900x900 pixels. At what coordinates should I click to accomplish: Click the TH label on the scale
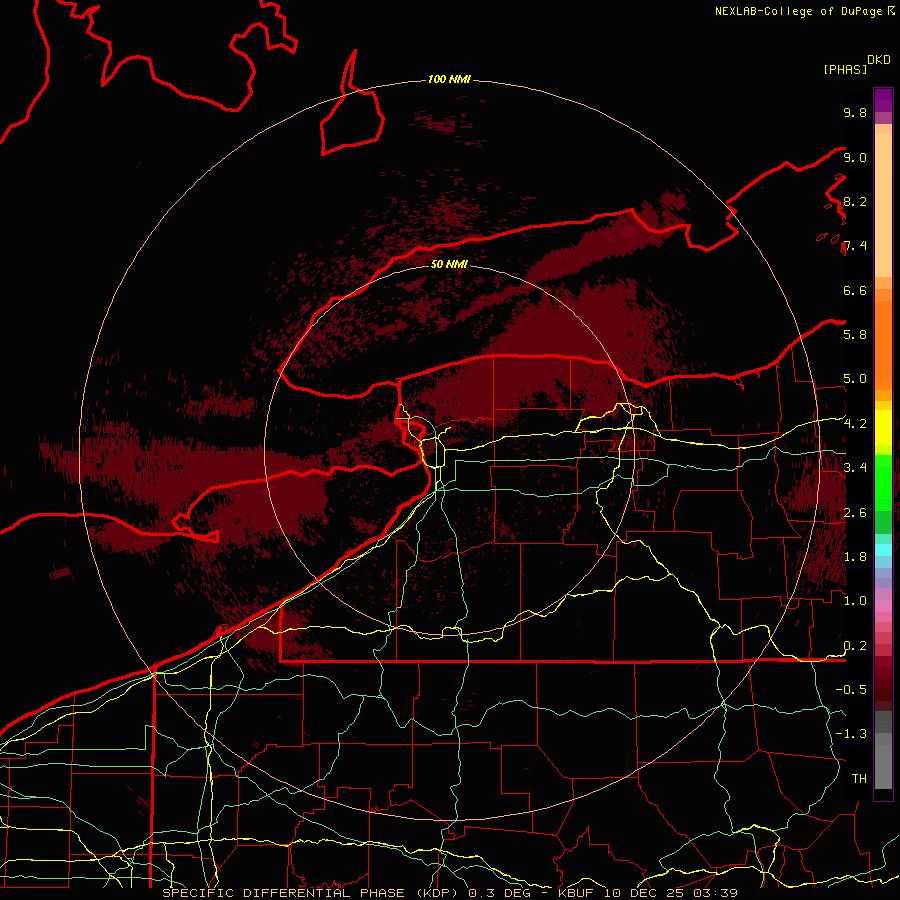pyautogui.click(x=859, y=779)
